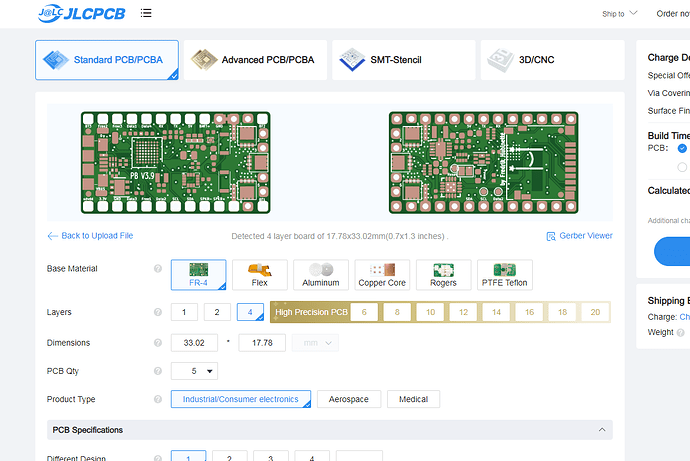Set Layers to 2
The image size is (690, 461).
217,312
